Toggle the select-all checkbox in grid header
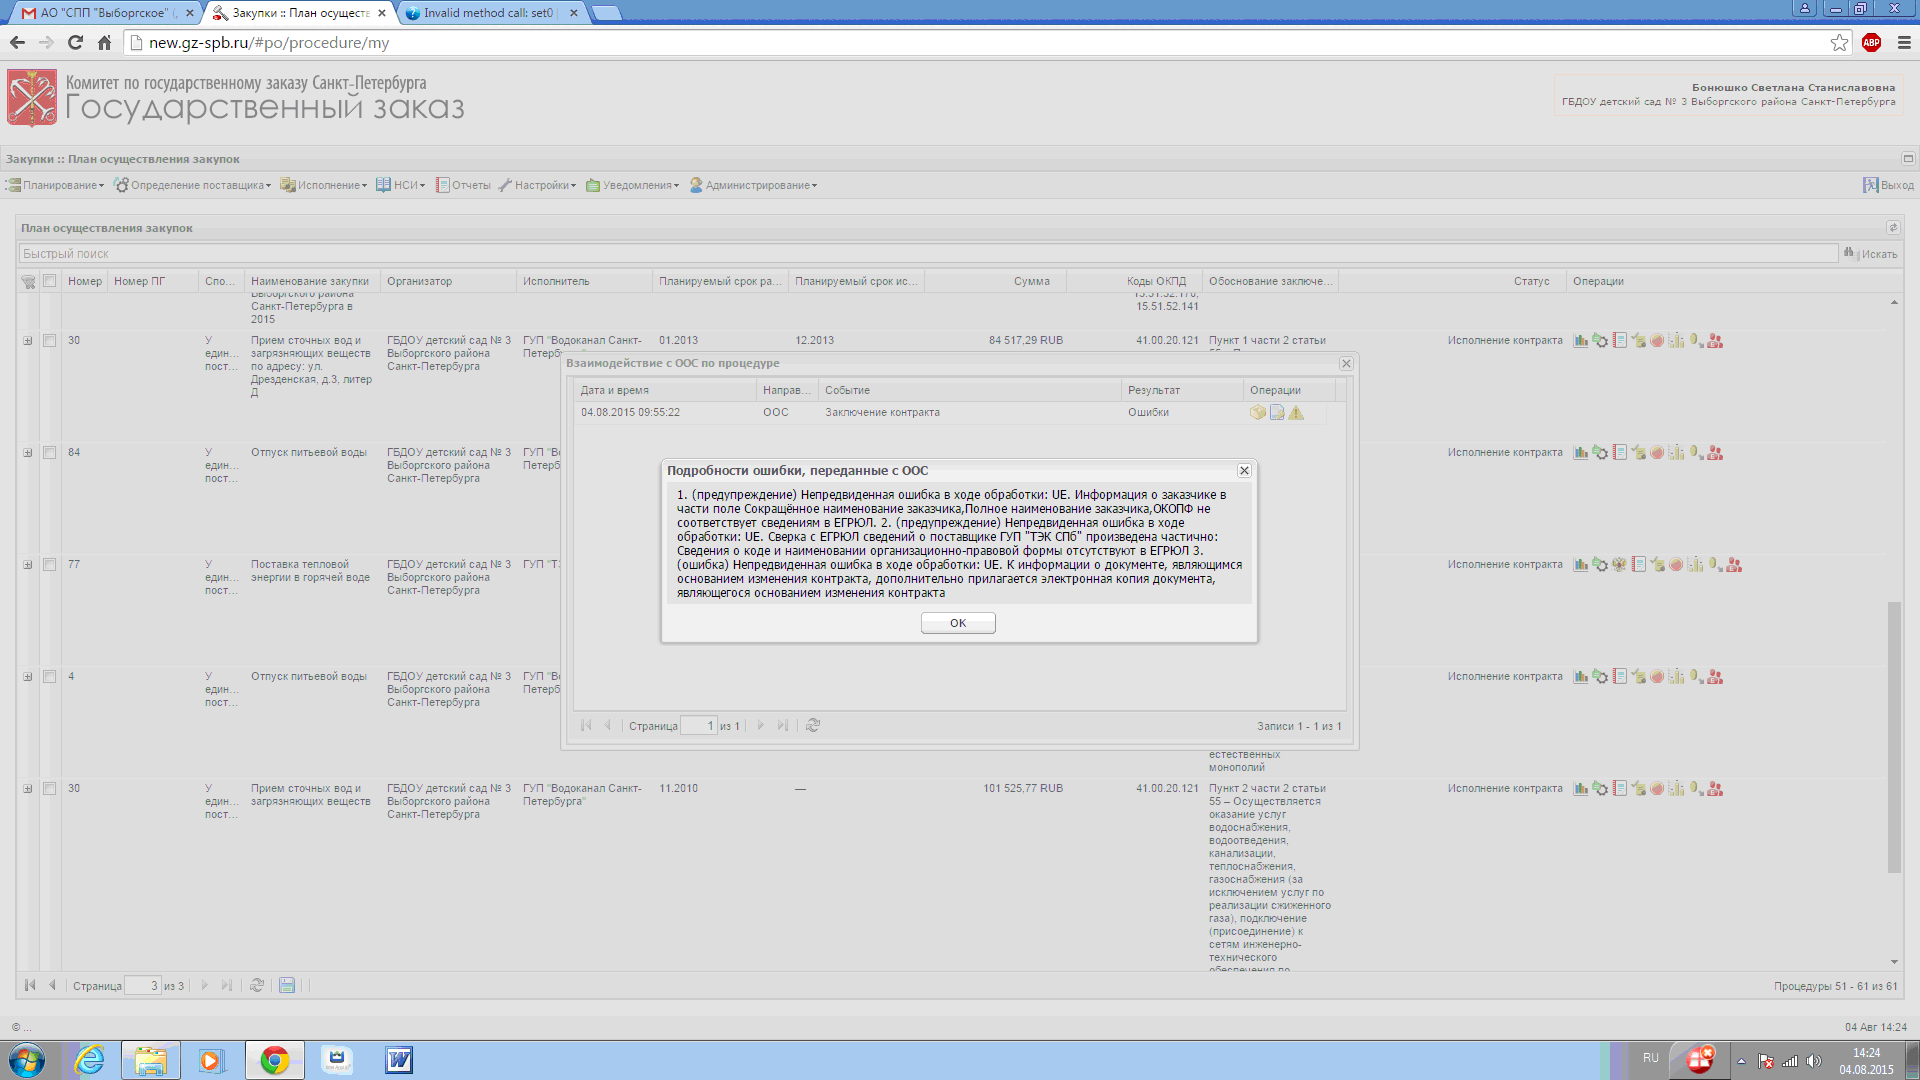Viewport: 1920px width, 1080px height. [49, 281]
